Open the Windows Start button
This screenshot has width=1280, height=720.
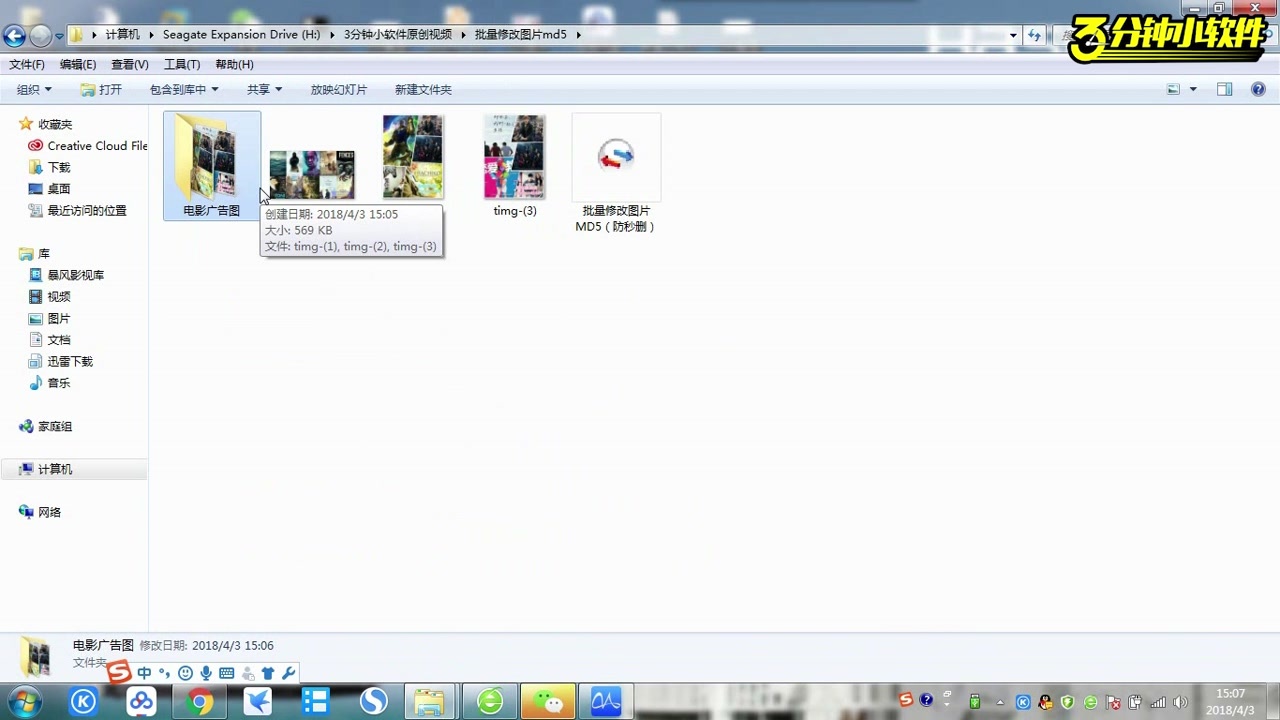[x=24, y=701]
